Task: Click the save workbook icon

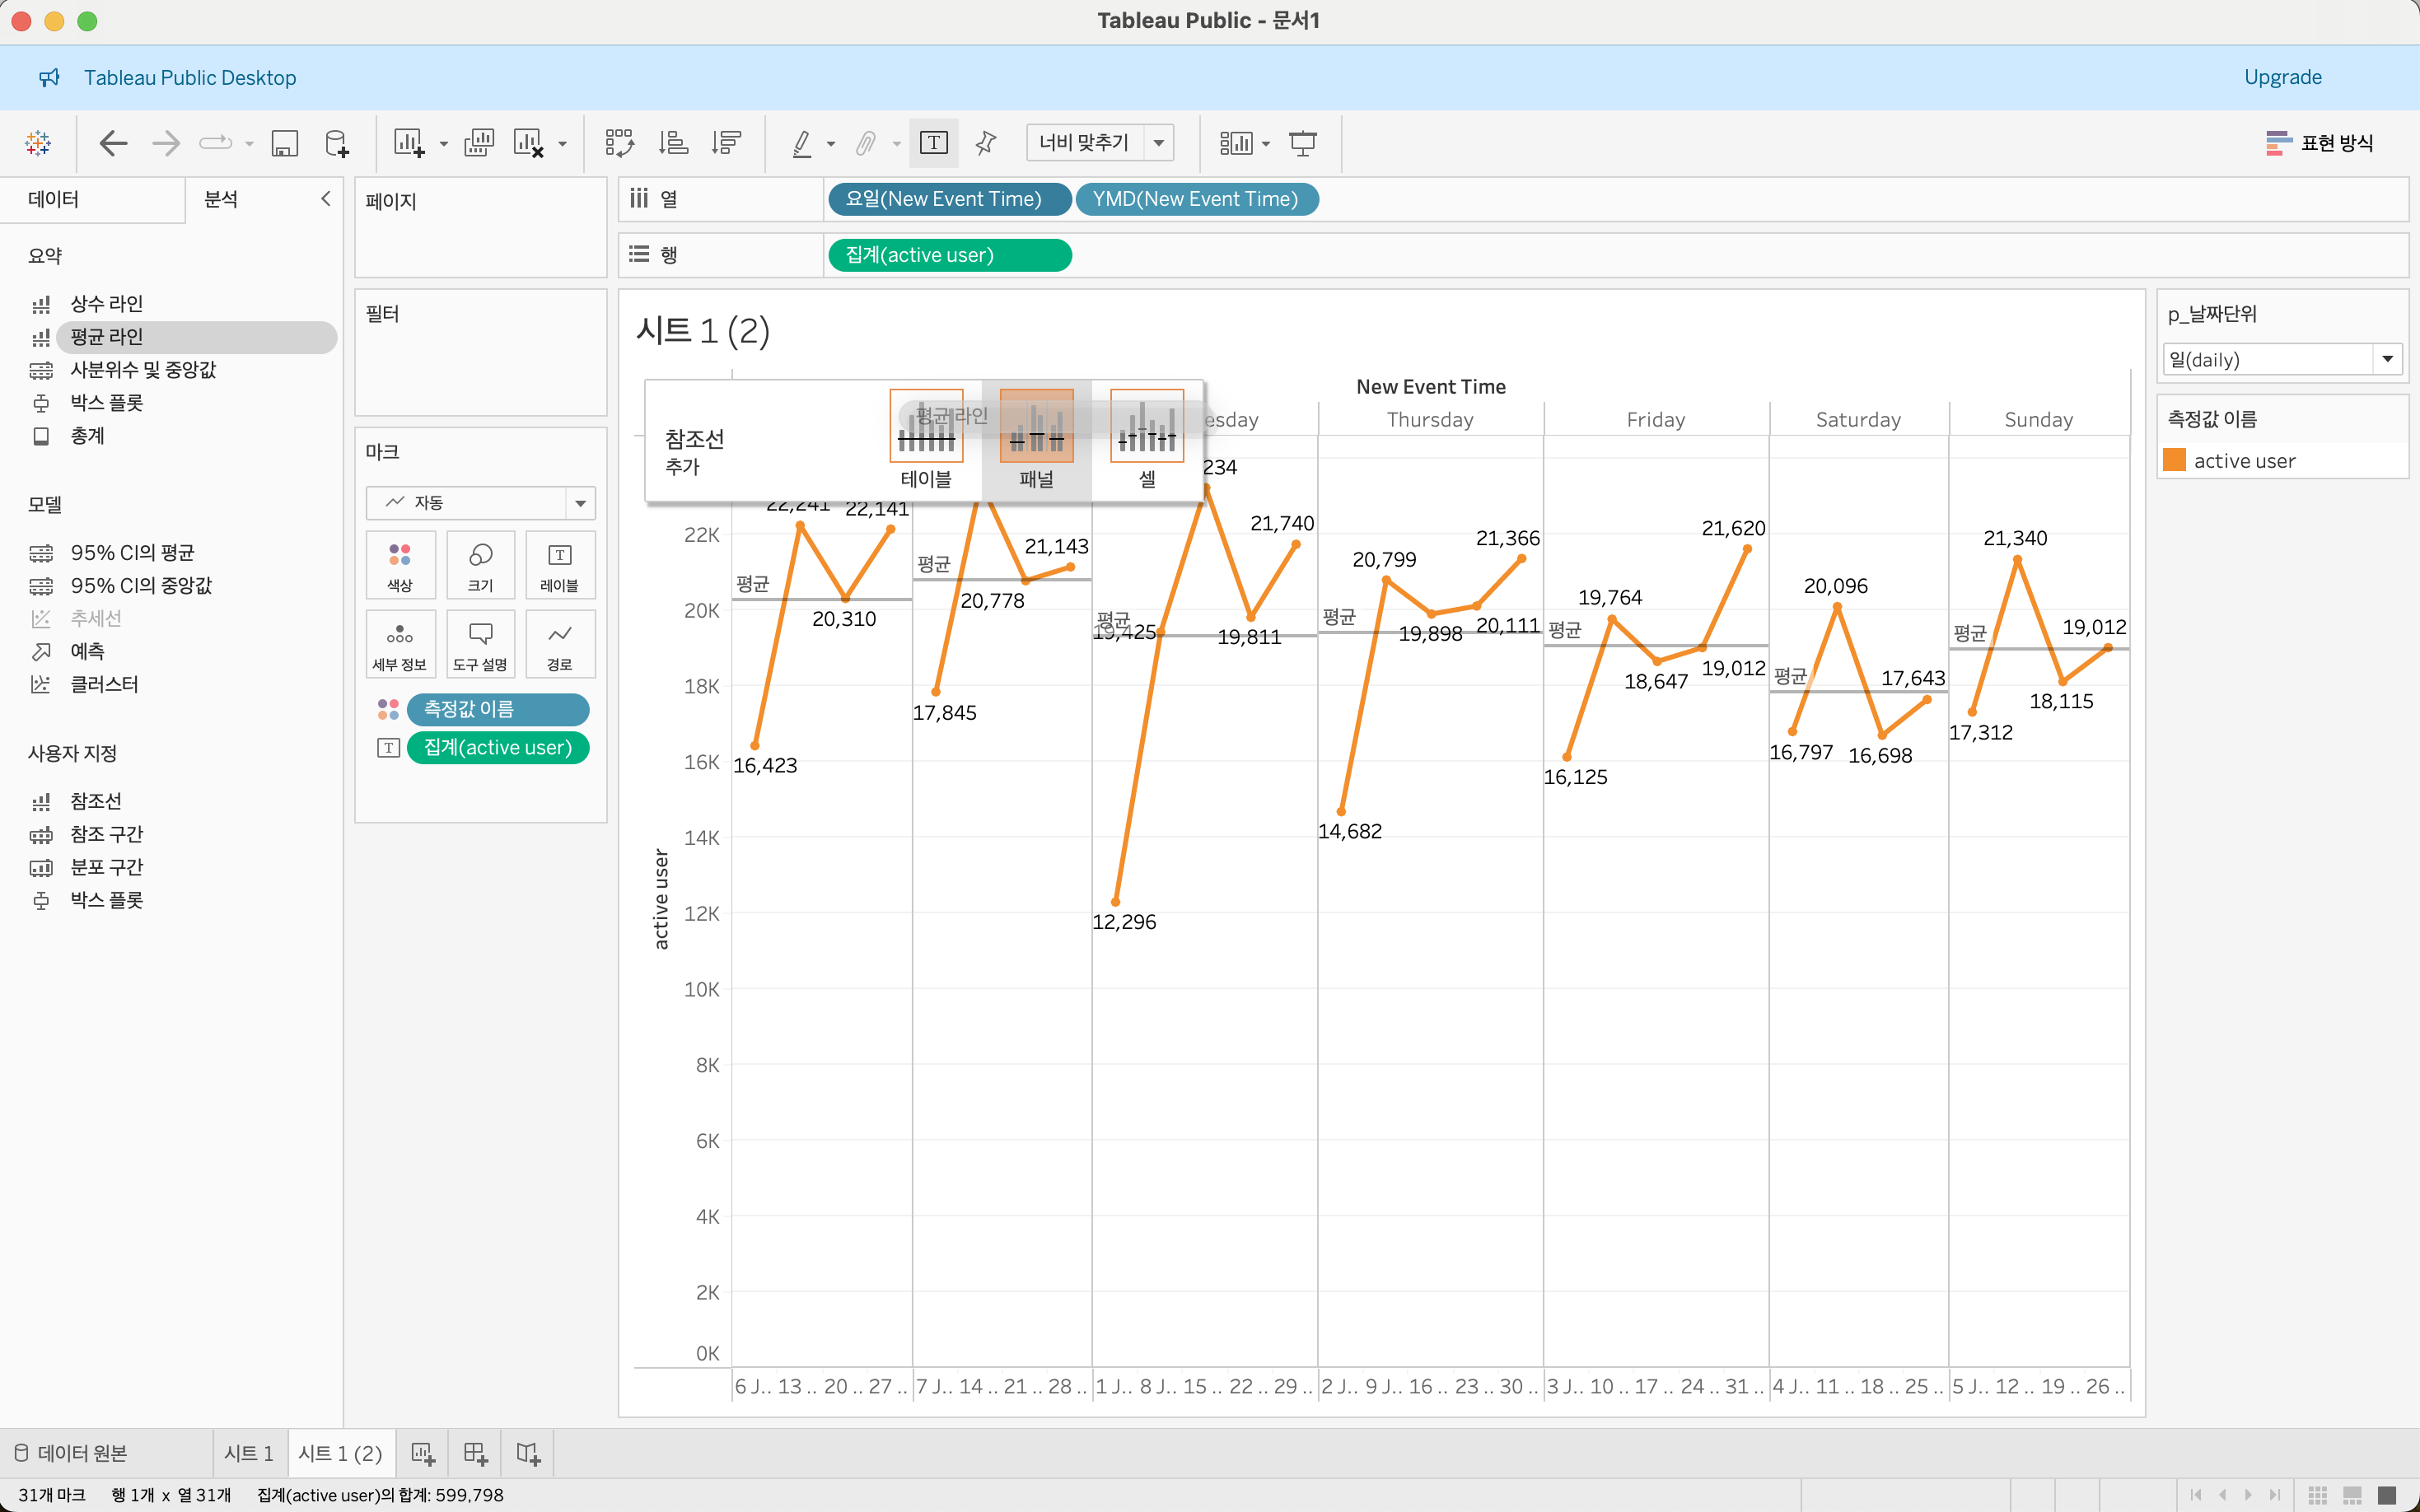Action: [x=285, y=143]
